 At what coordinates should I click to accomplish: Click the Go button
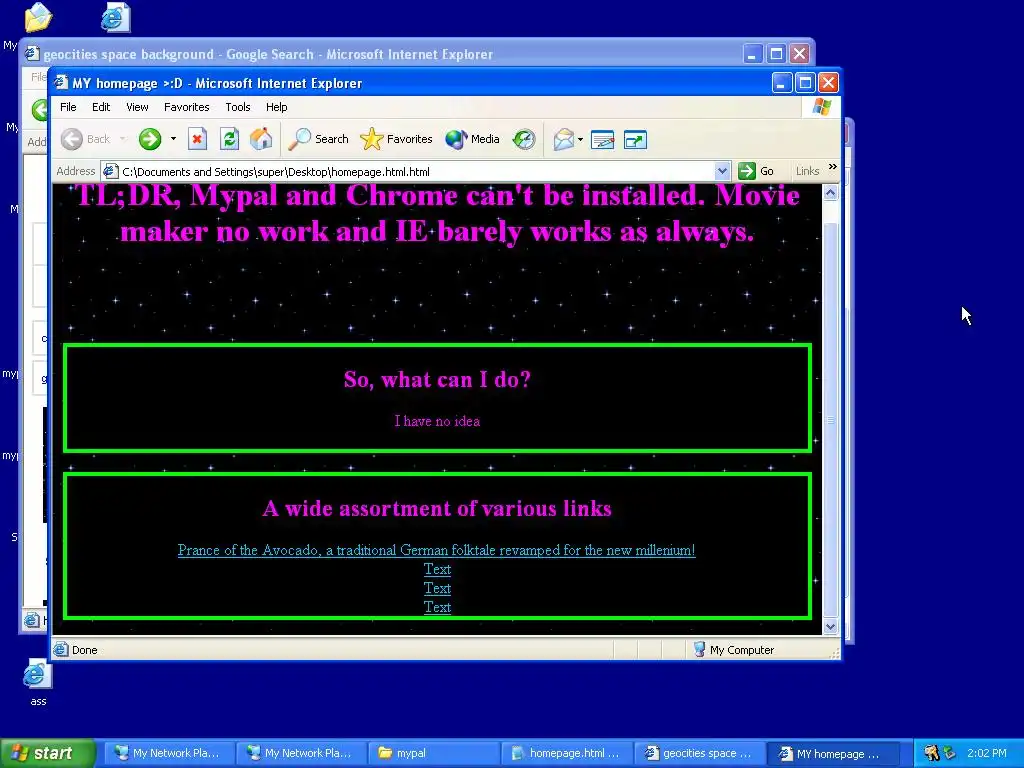coord(756,171)
